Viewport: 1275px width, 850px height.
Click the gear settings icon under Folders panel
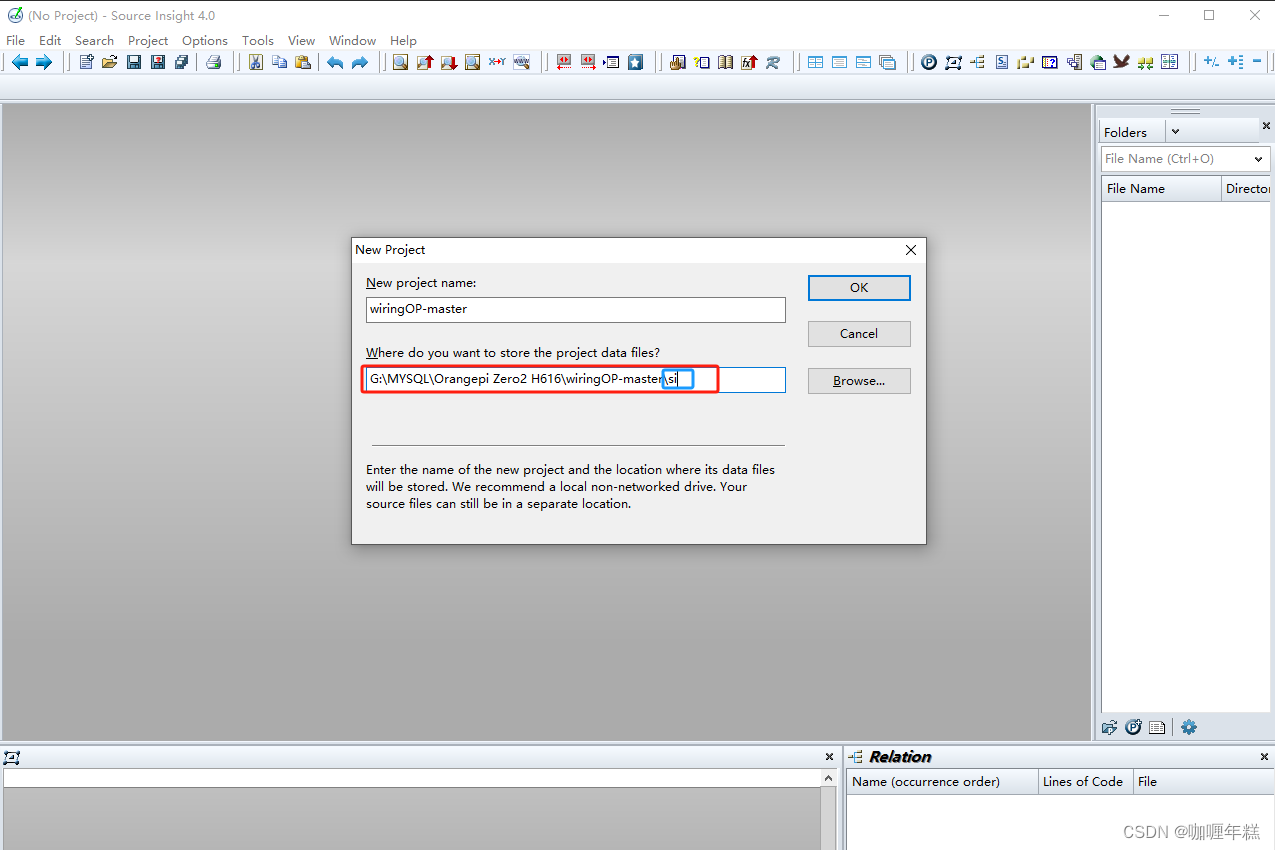(1189, 728)
